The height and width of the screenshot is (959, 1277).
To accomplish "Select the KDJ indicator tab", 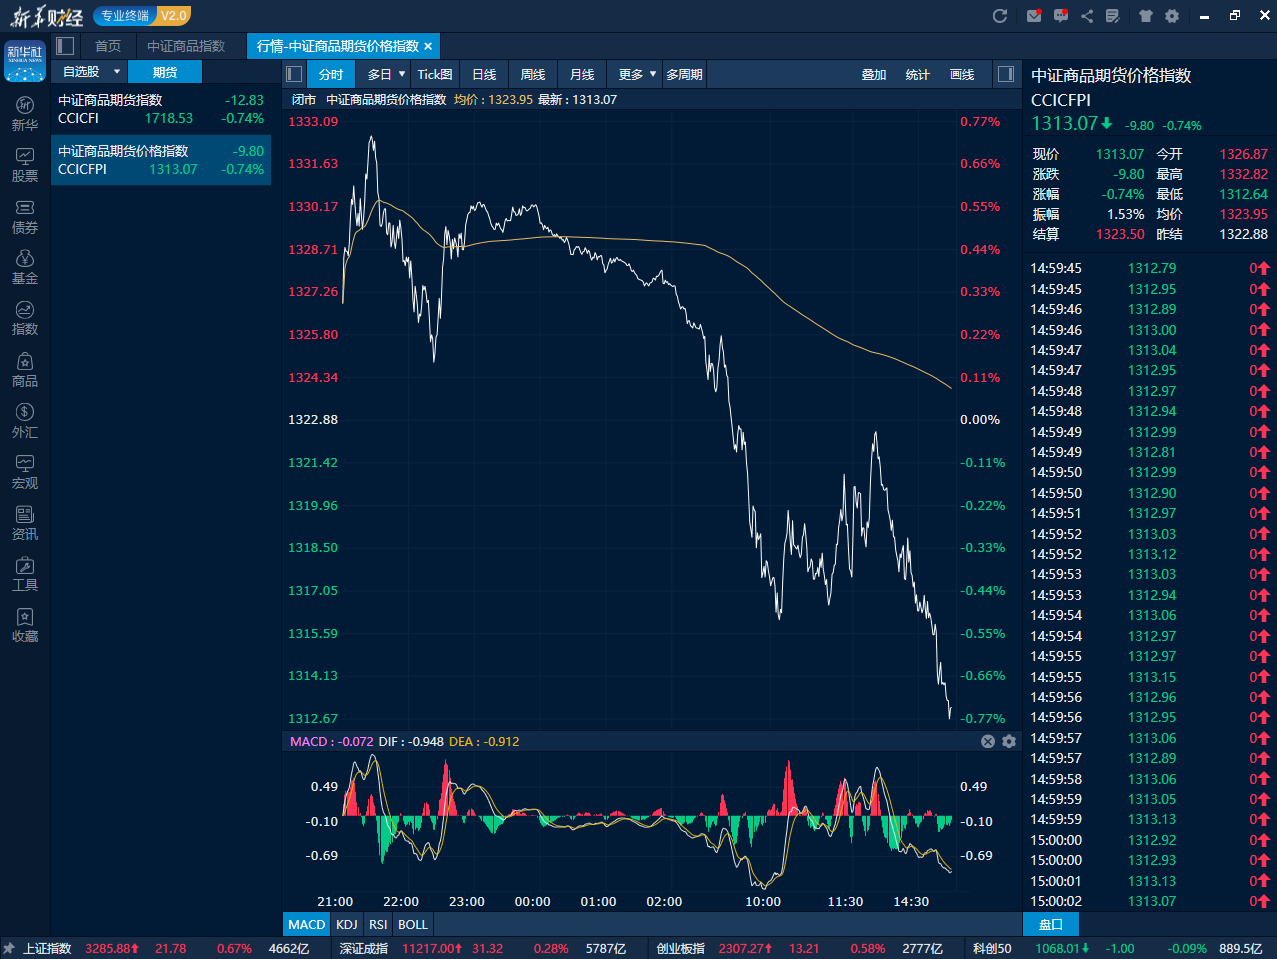I will click(x=347, y=924).
